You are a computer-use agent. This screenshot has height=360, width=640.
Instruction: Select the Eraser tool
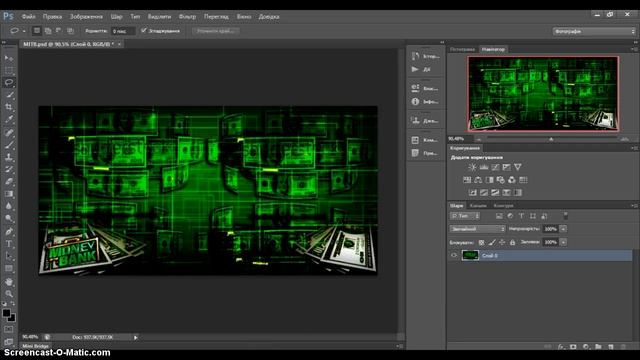pyautogui.click(x=9, y=181)
